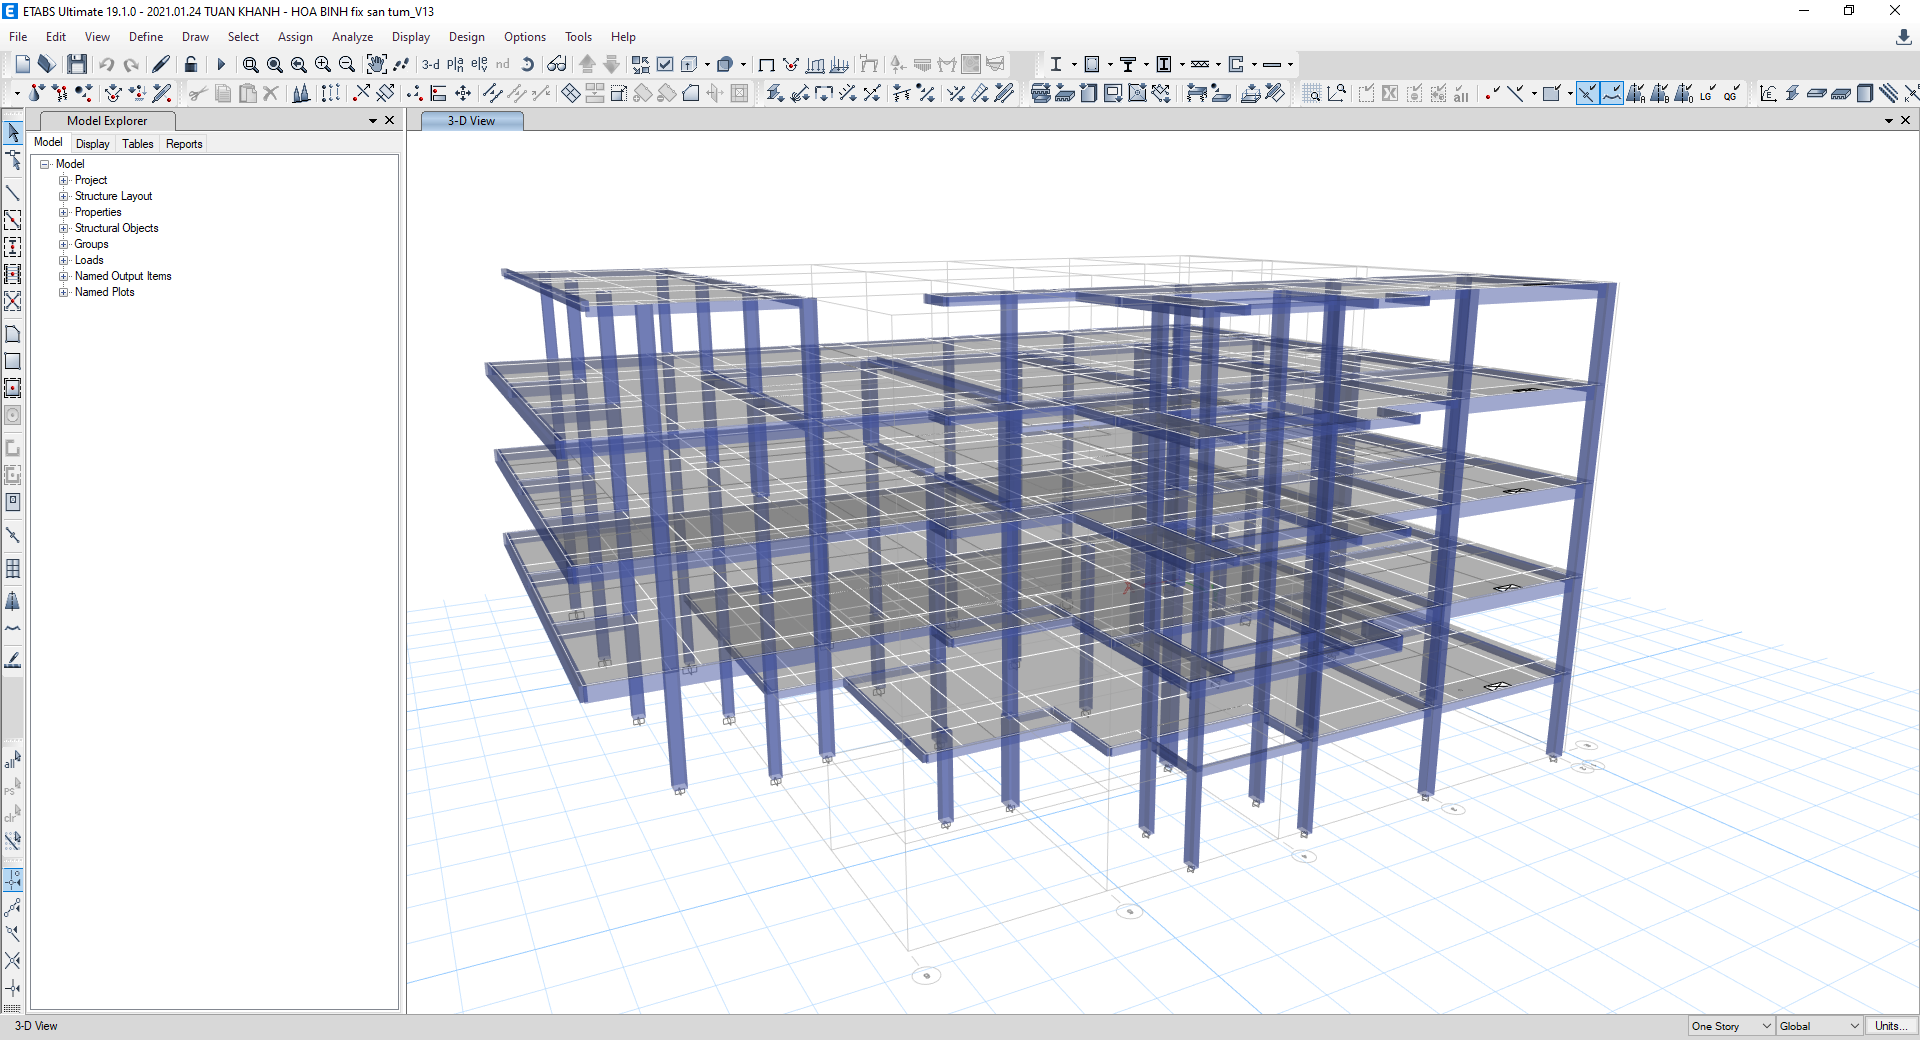Click the New Model icon

tap(23, 64)
